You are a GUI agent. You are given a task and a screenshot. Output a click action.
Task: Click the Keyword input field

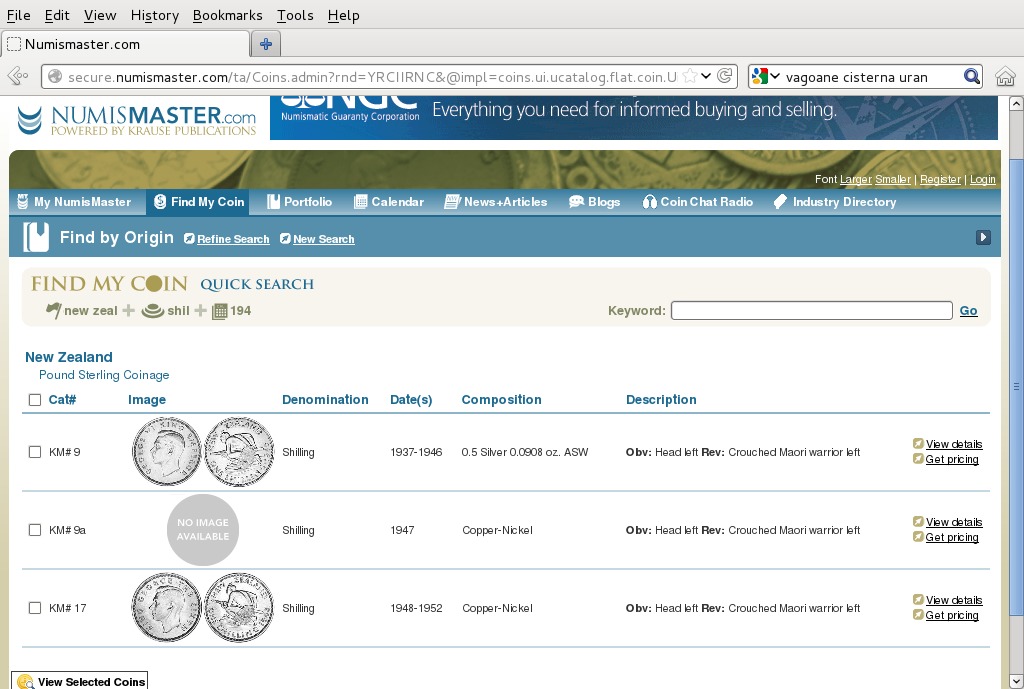(812, 310)
